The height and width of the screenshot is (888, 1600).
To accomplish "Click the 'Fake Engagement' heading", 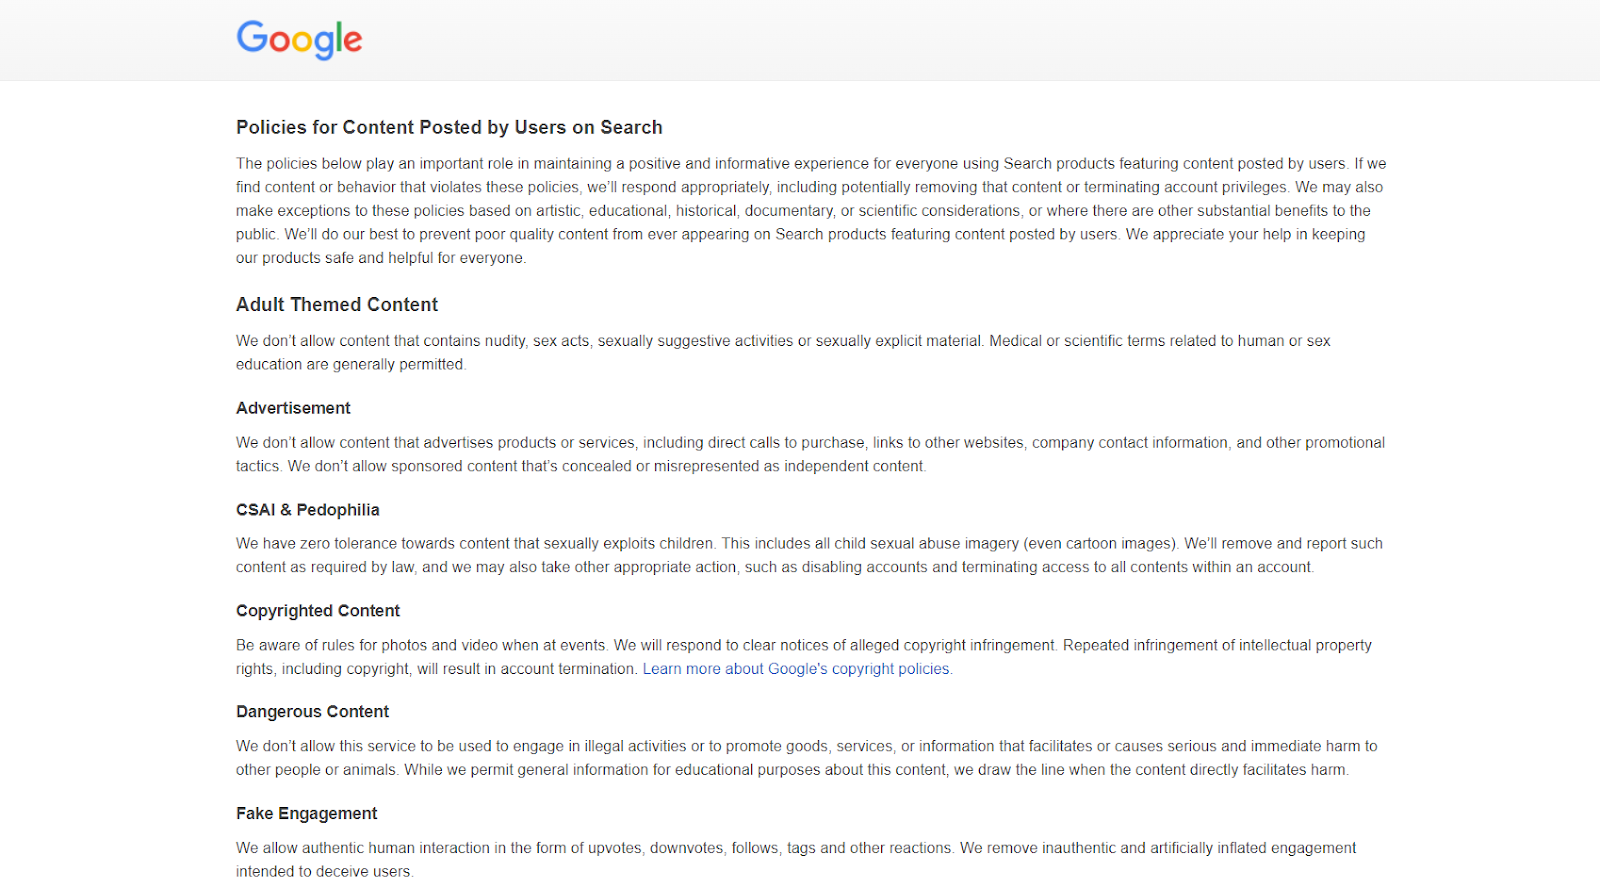I will pyautogui.click(x=307, y=814).
